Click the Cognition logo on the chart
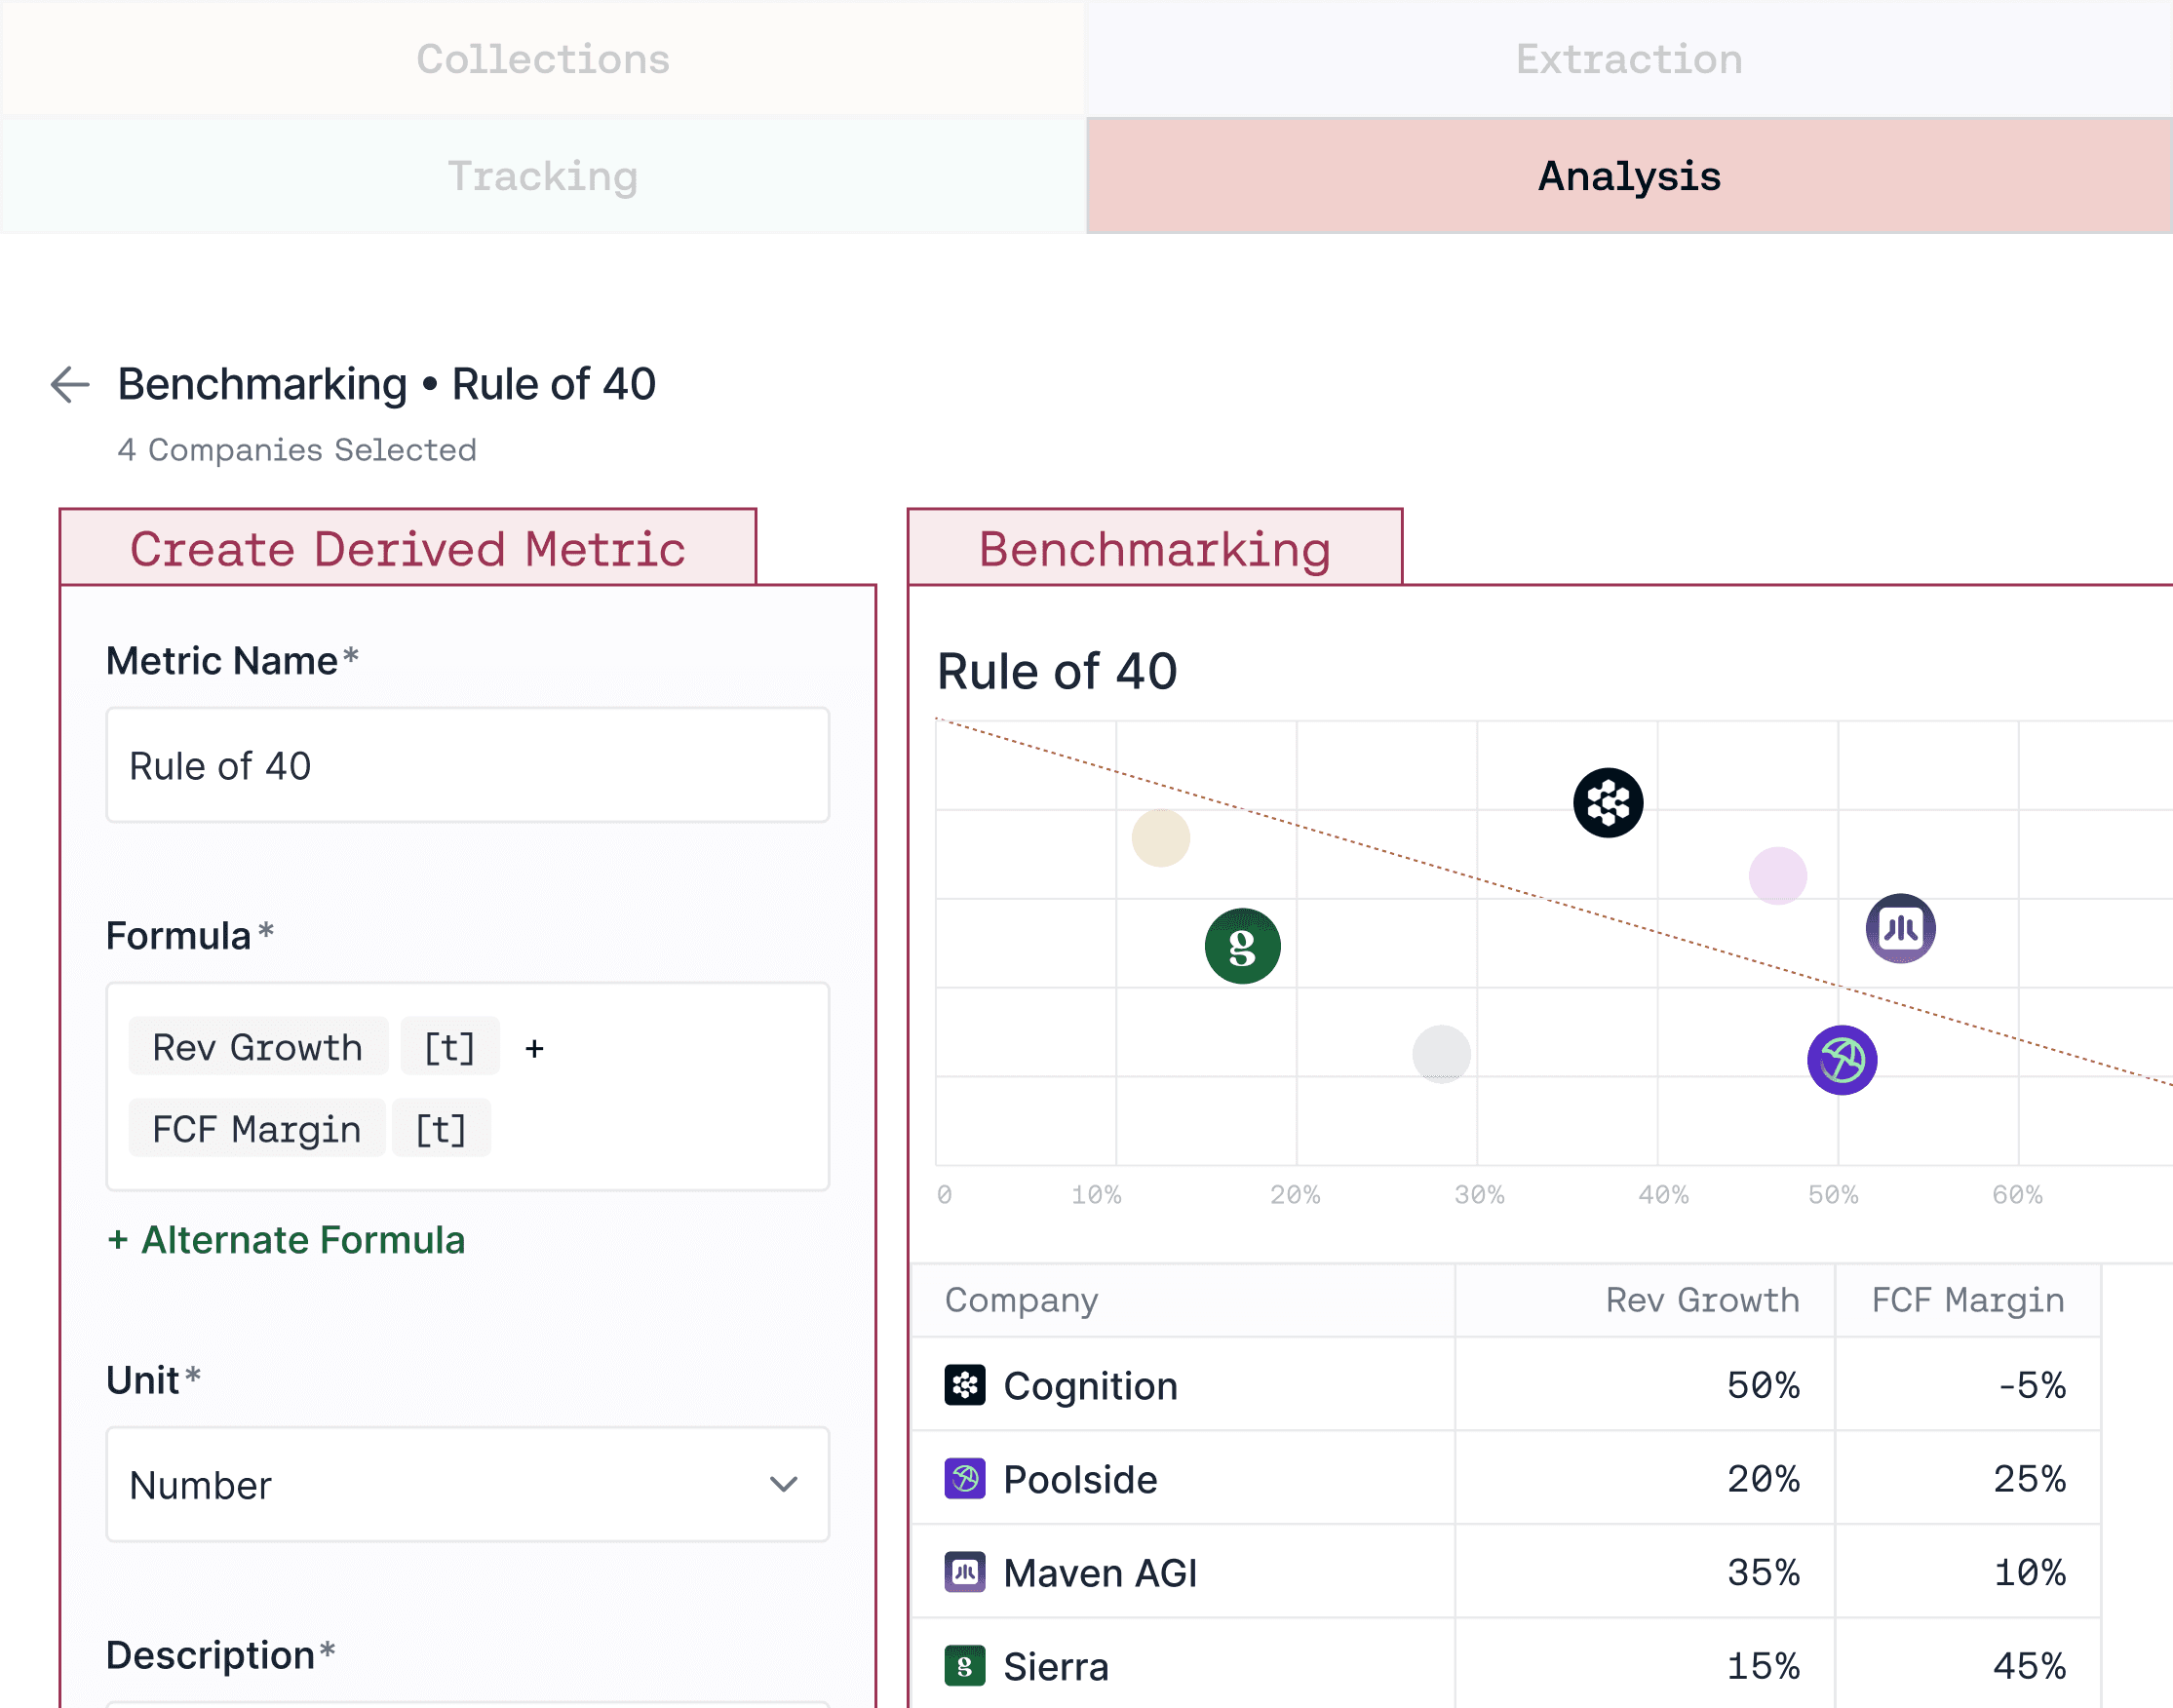Viewport: 2173px width, 1708px height. (1608, 802)
